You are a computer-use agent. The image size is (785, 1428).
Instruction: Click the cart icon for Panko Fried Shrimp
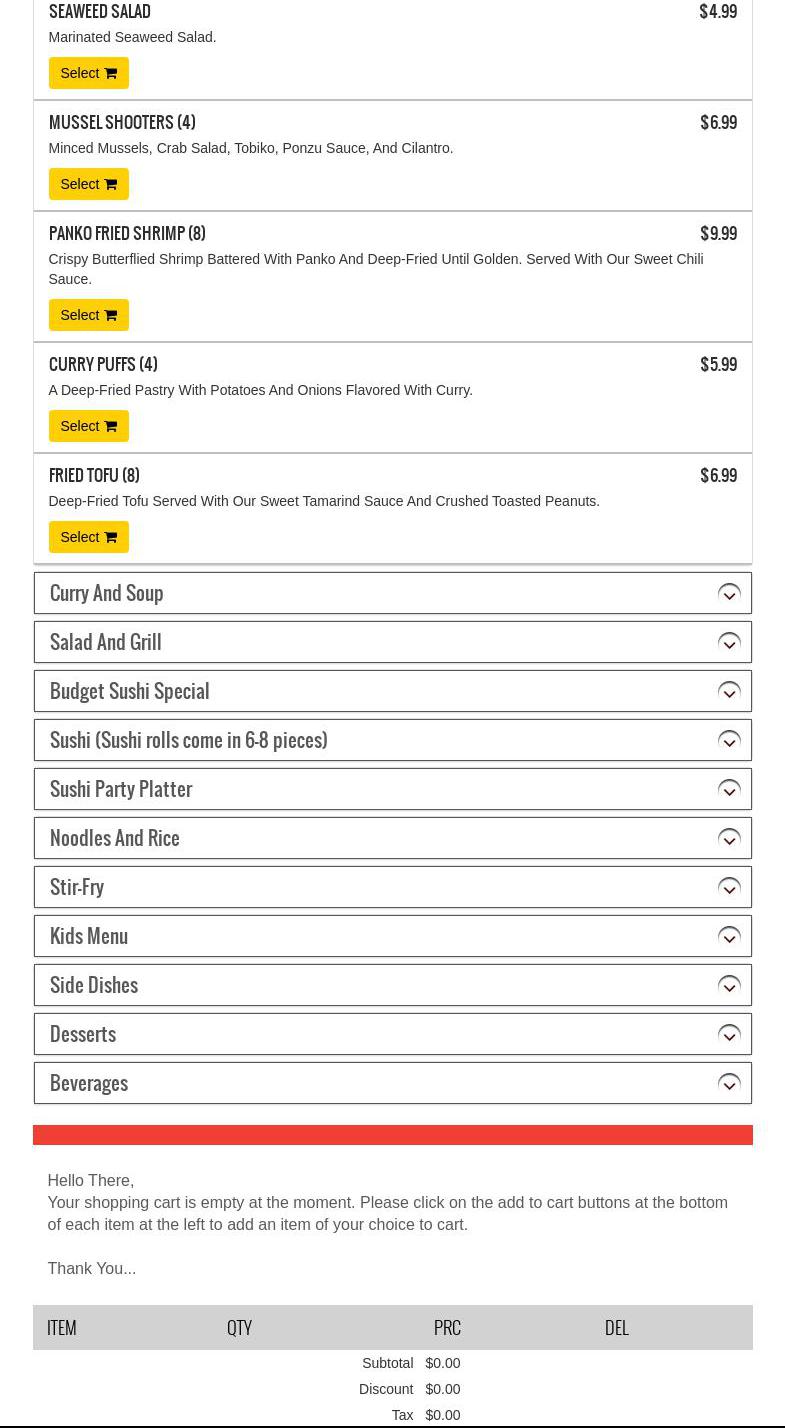point(110,315)
